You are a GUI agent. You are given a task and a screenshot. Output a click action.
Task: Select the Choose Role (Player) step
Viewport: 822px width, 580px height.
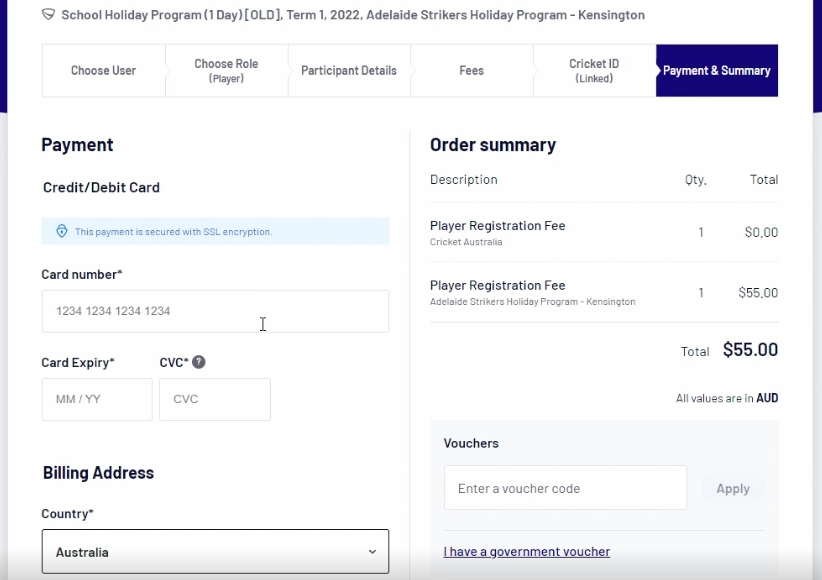(226, 71)
